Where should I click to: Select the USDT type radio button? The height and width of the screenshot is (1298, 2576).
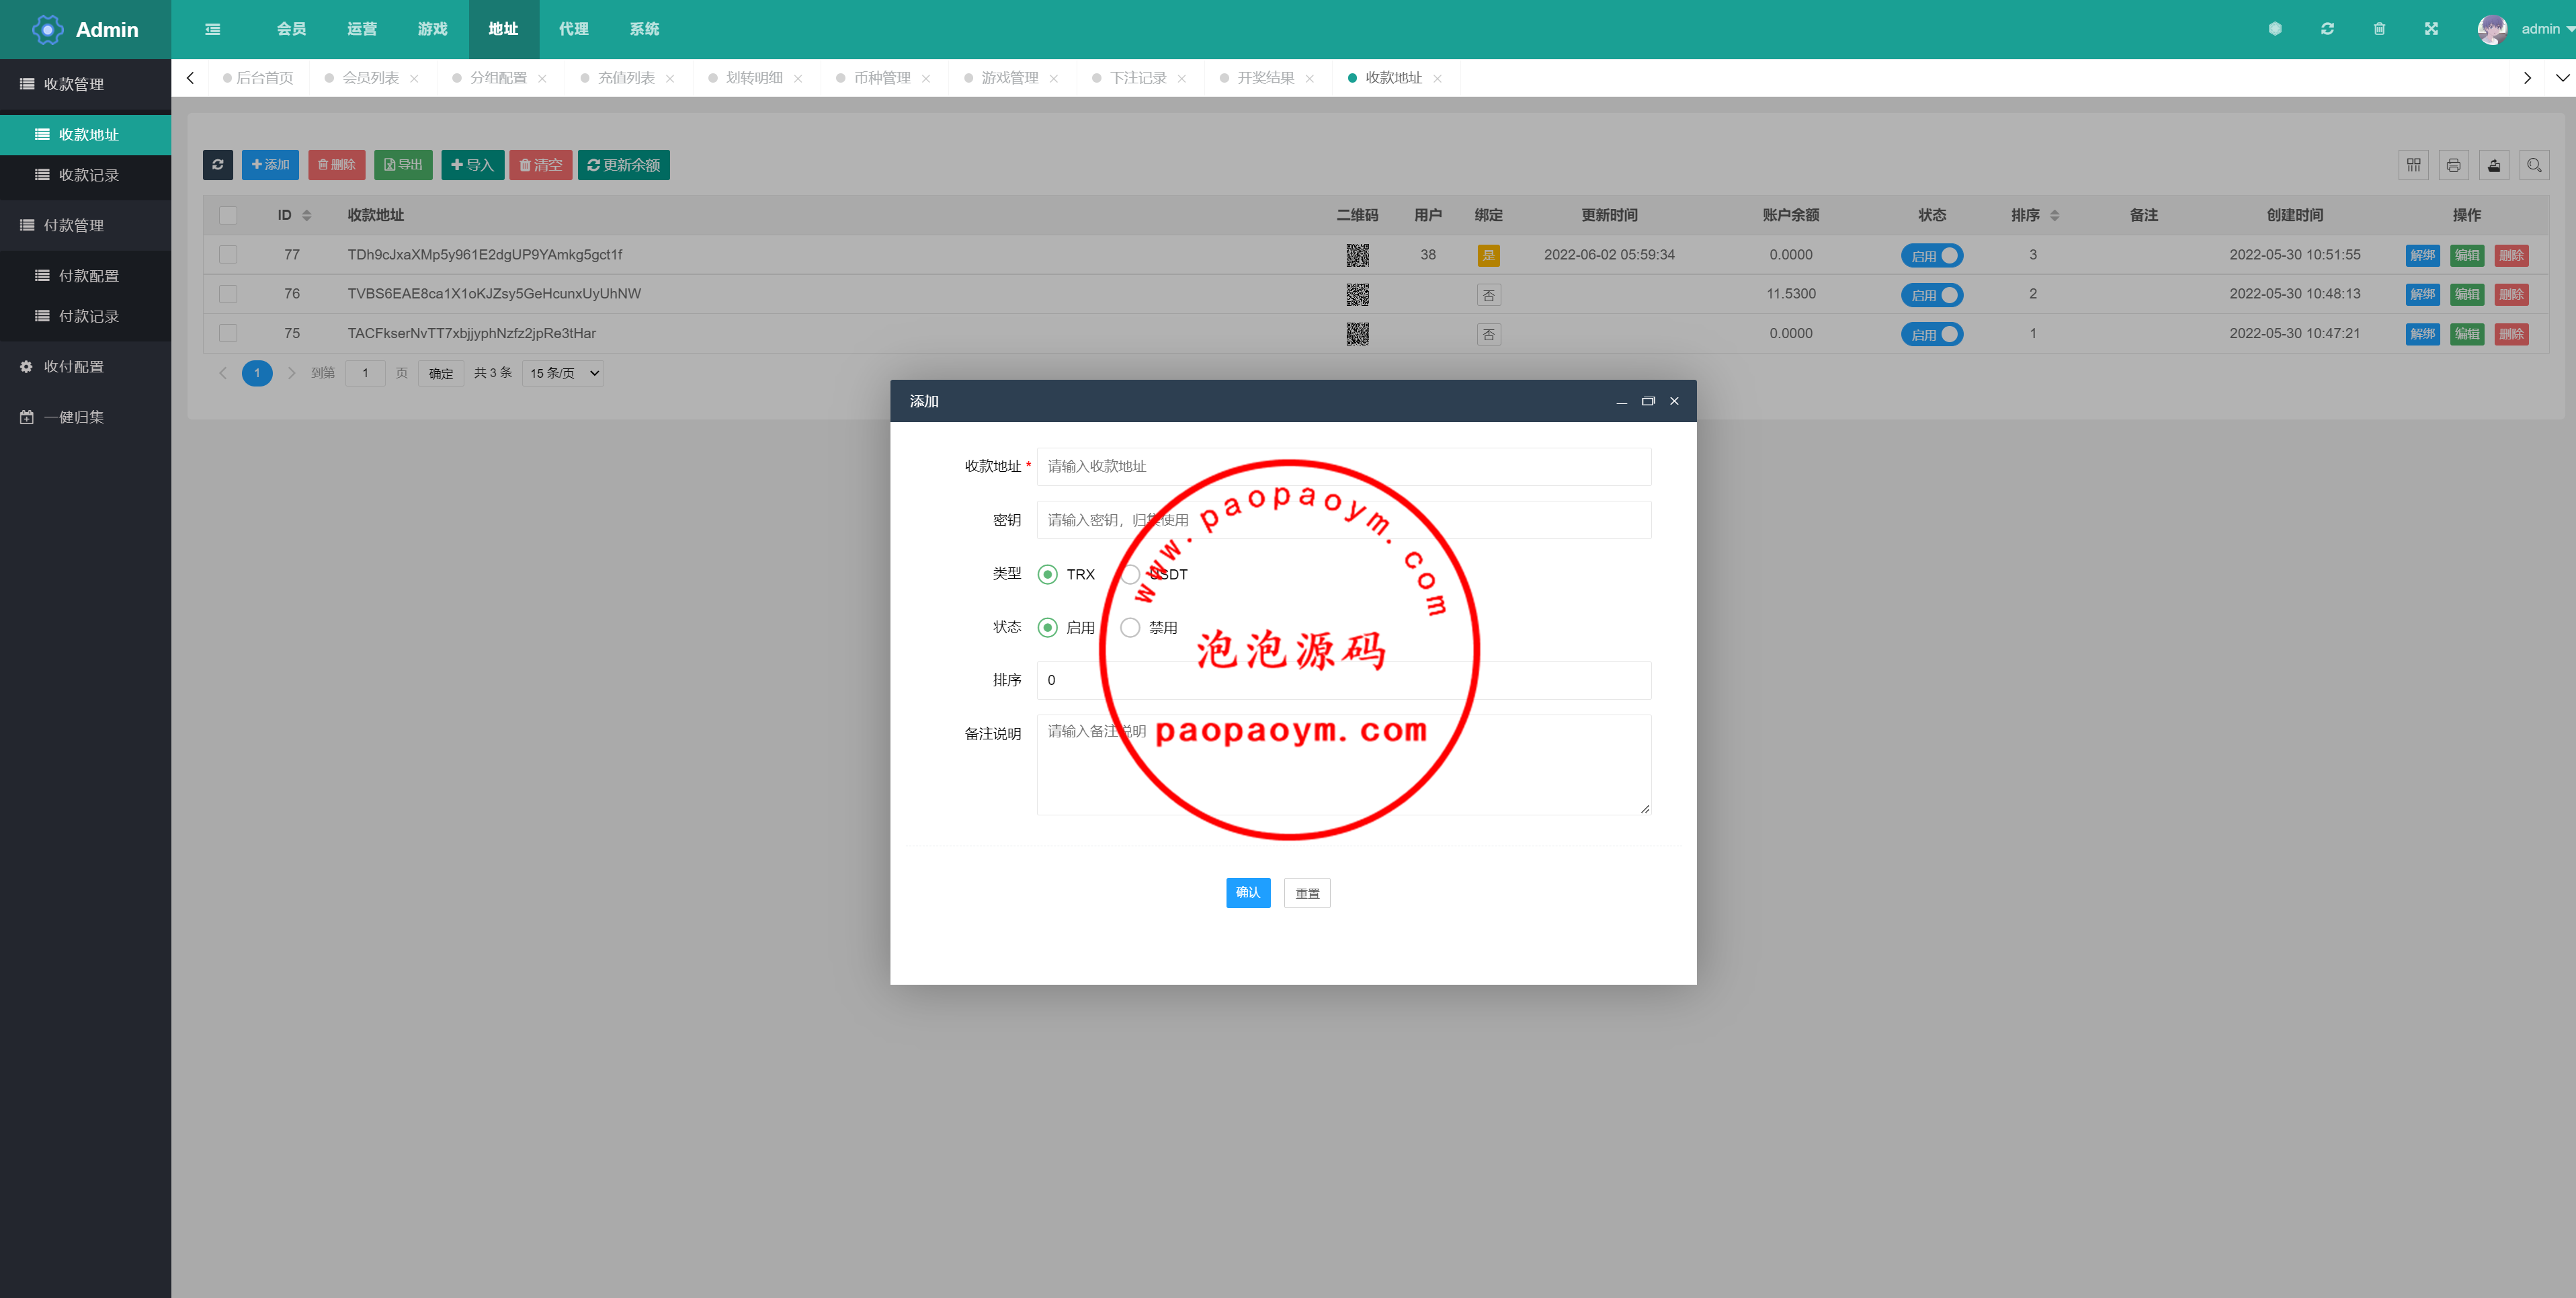point(1130,574)
